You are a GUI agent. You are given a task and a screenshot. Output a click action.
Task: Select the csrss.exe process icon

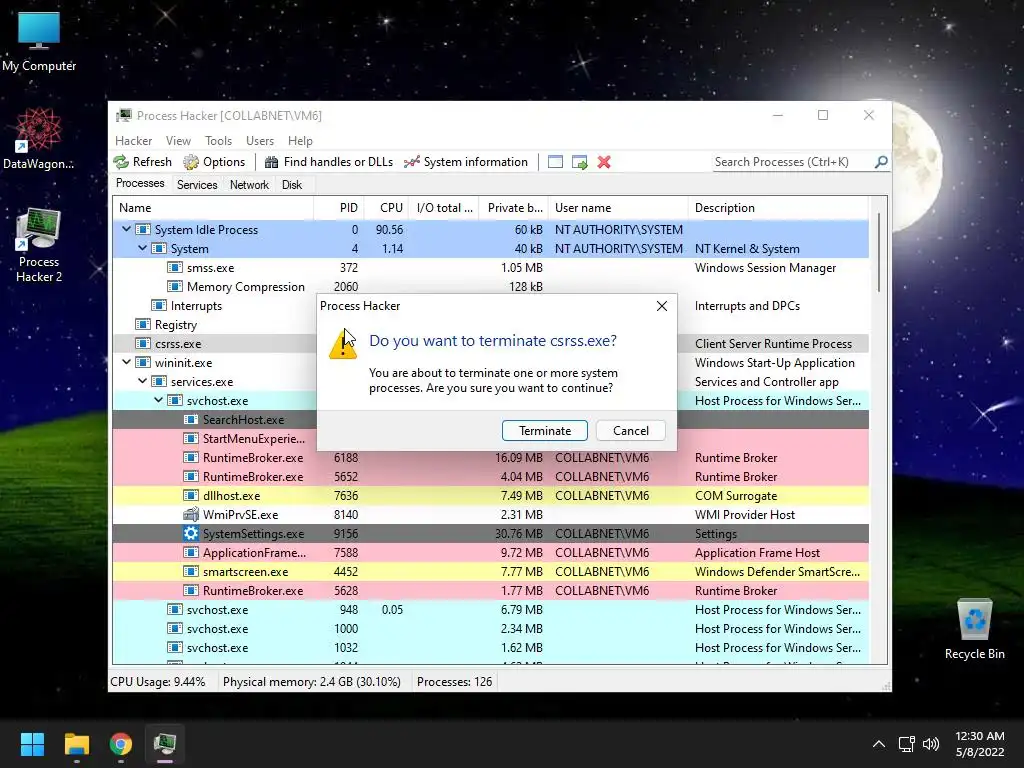pyautogui.click(x=142, y=344)
